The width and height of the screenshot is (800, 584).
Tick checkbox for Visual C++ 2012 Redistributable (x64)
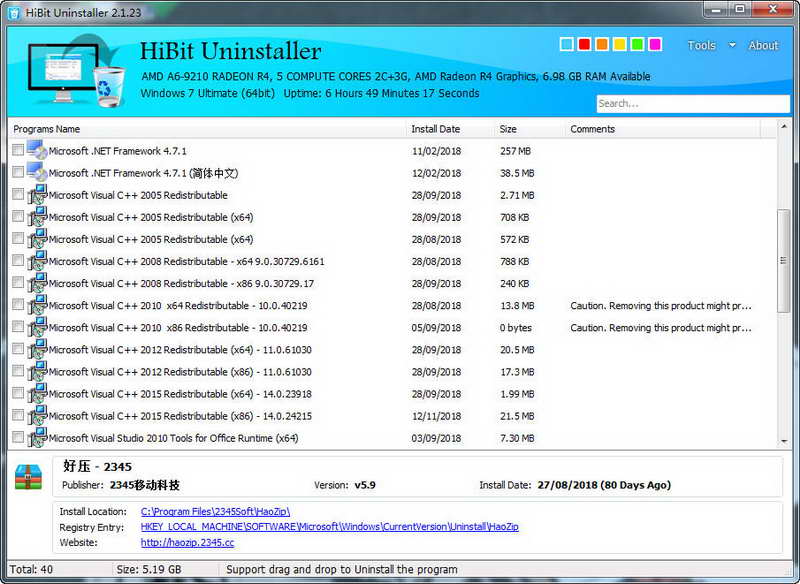click(18, 348)
